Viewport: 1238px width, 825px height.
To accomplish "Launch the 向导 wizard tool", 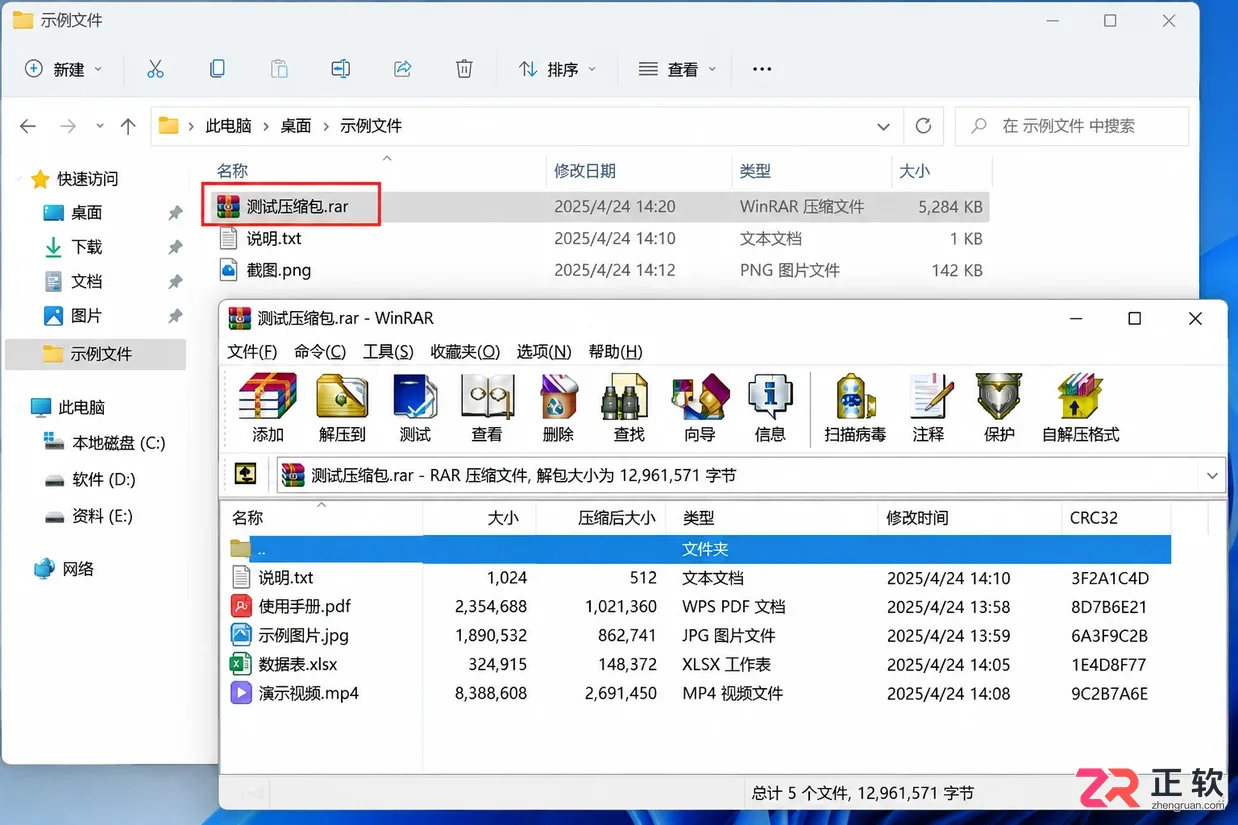I will click(x=700, y=407).
